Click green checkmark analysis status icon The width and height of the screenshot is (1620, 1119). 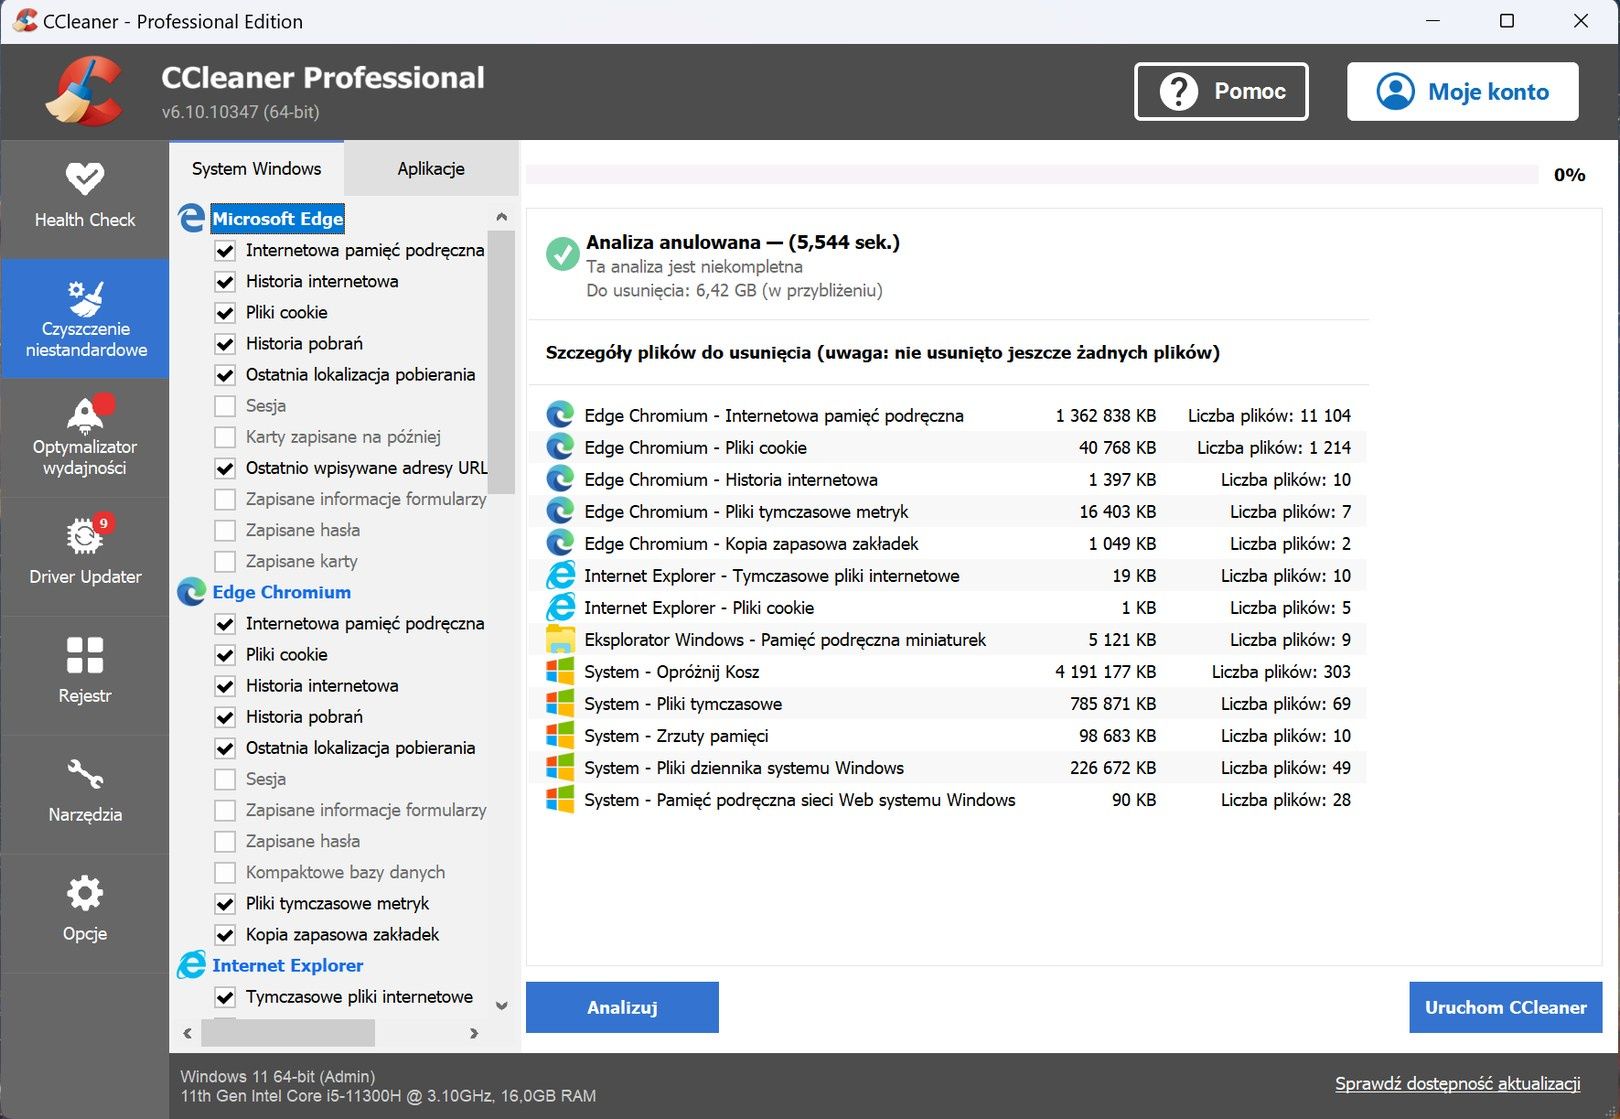[x=562, y=253]
